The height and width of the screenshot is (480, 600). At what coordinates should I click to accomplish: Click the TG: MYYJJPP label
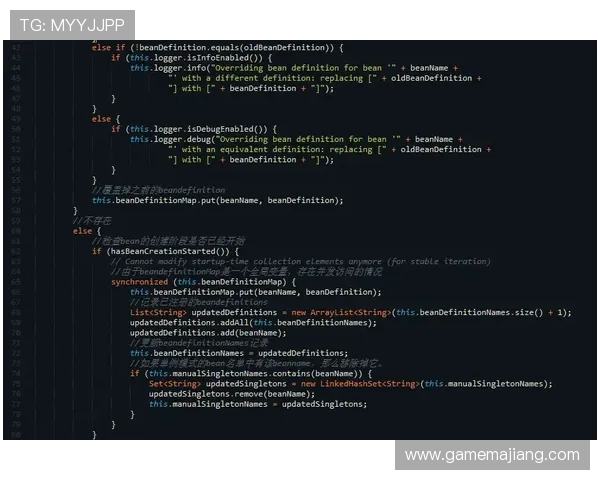[69, 24]
